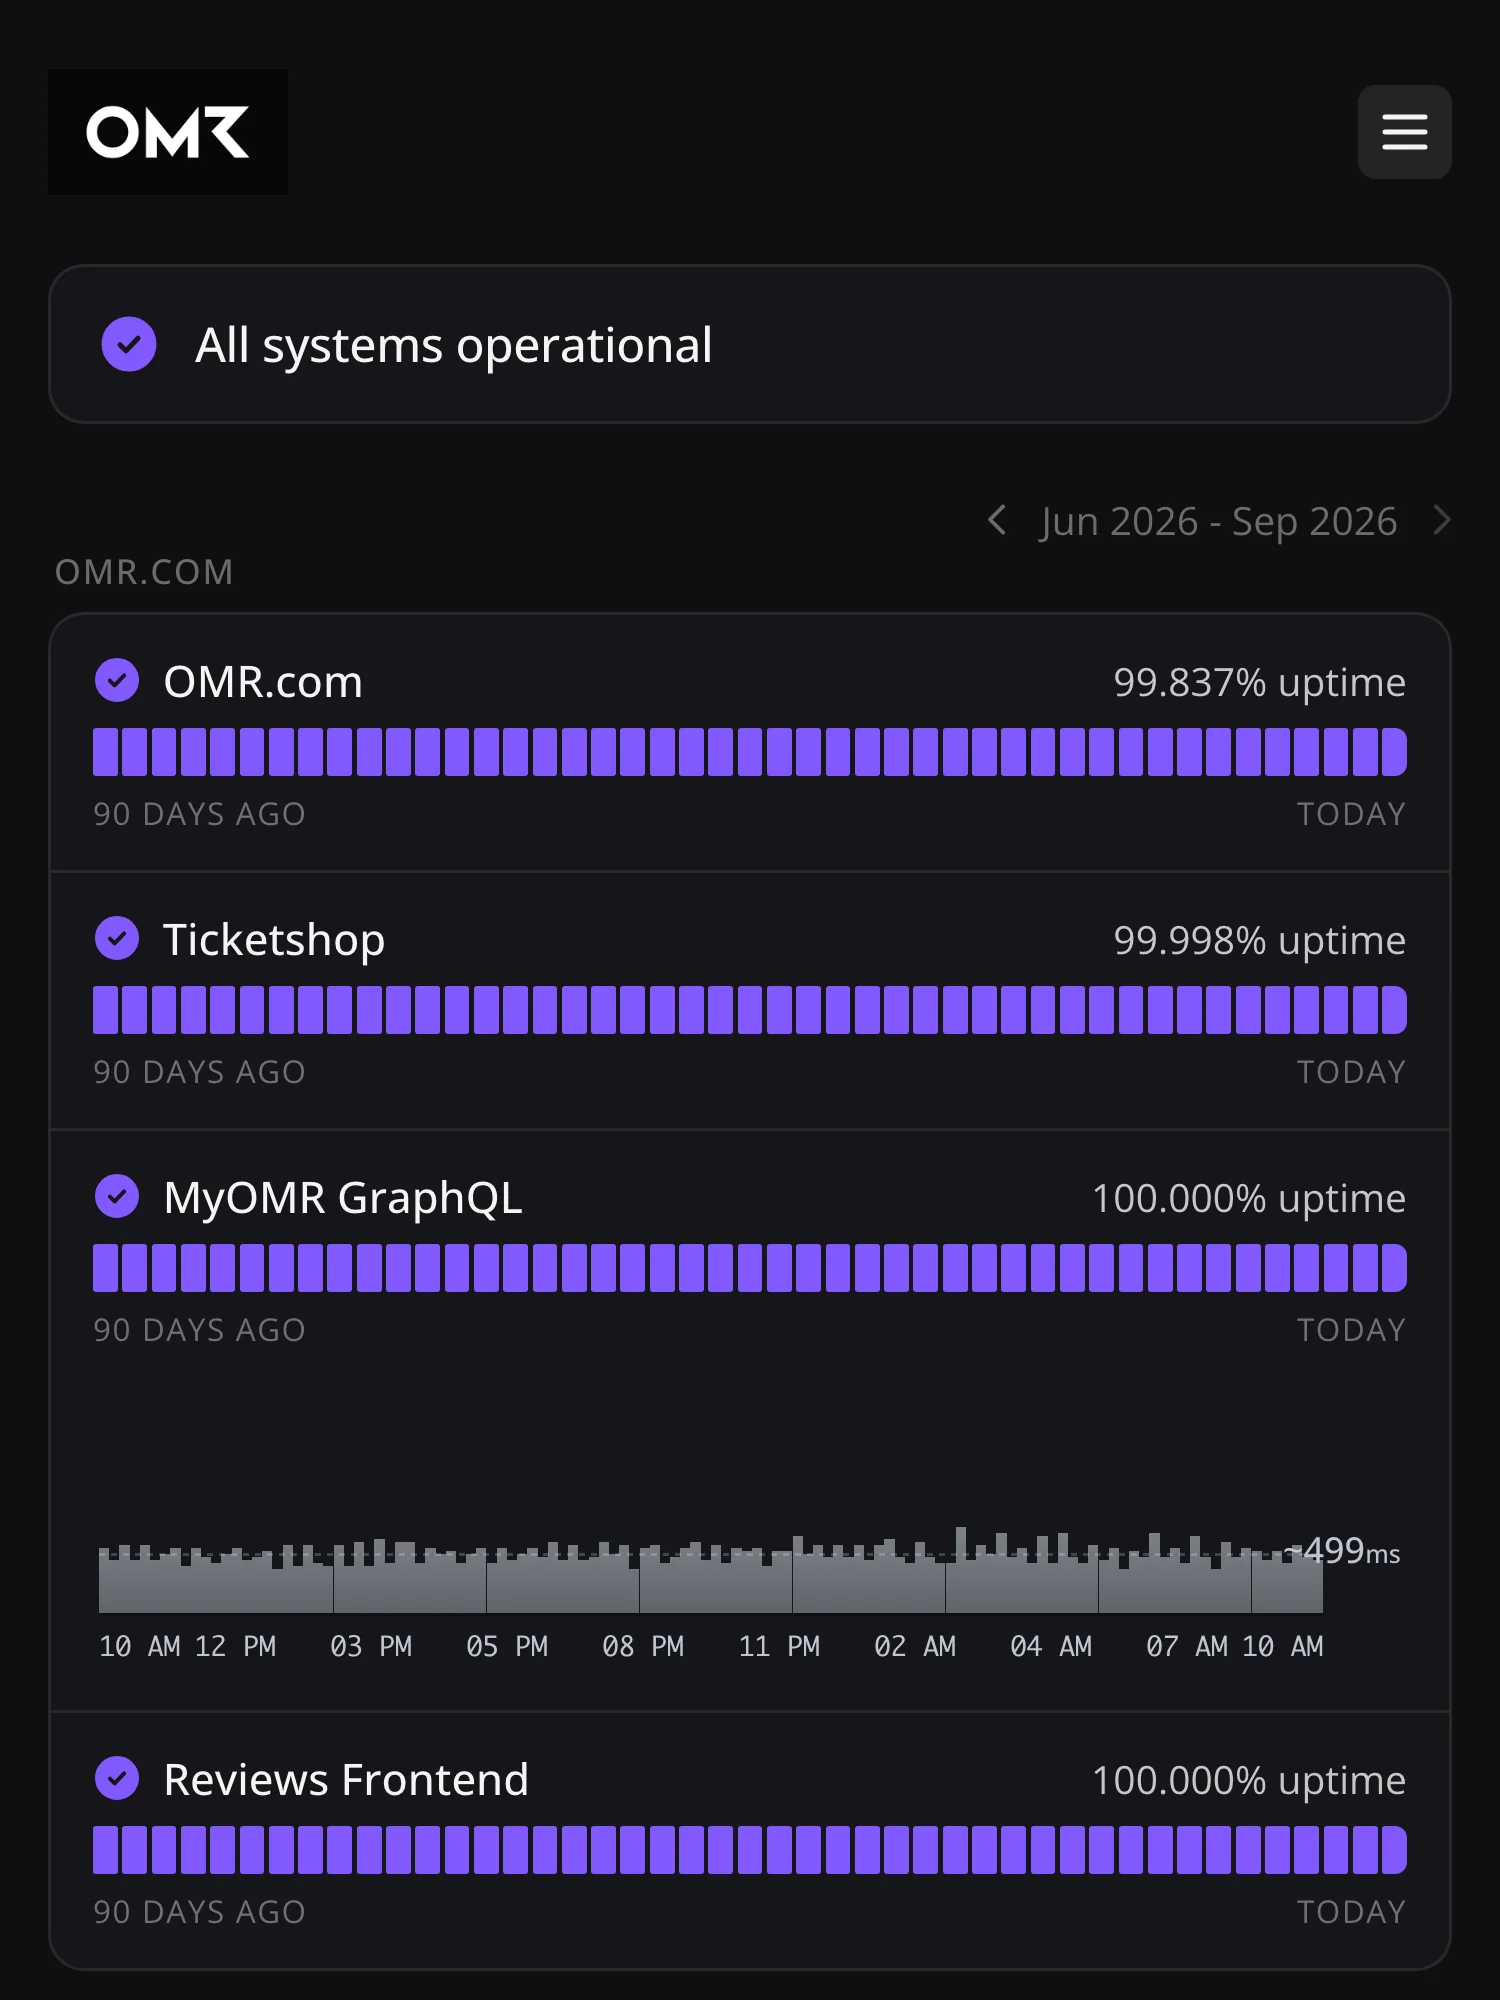
Task: Open the MyOMR GraphQL monitor name
Action: (343, 1198)
